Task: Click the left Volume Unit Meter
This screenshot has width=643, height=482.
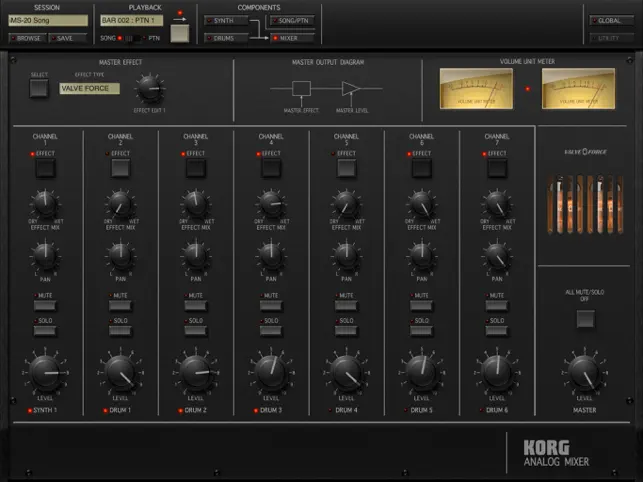Action: click(x=476, y=89)
